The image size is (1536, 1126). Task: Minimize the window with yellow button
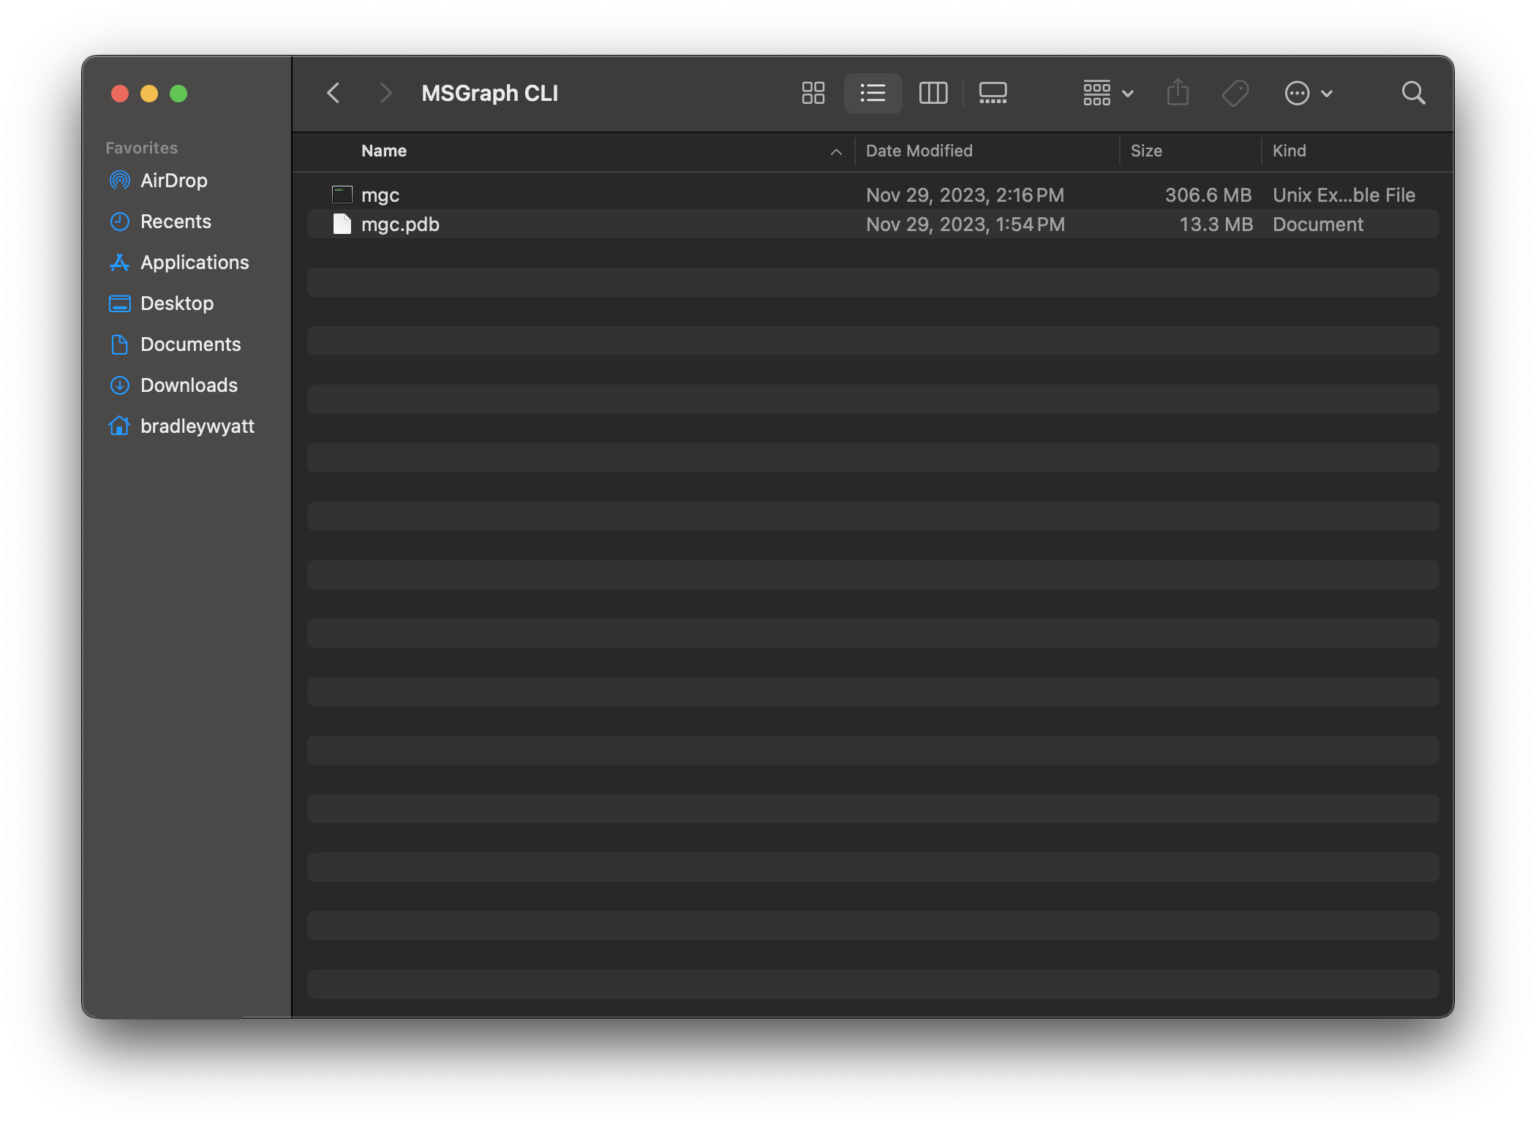pyautogui.click(x=149, y=93)
